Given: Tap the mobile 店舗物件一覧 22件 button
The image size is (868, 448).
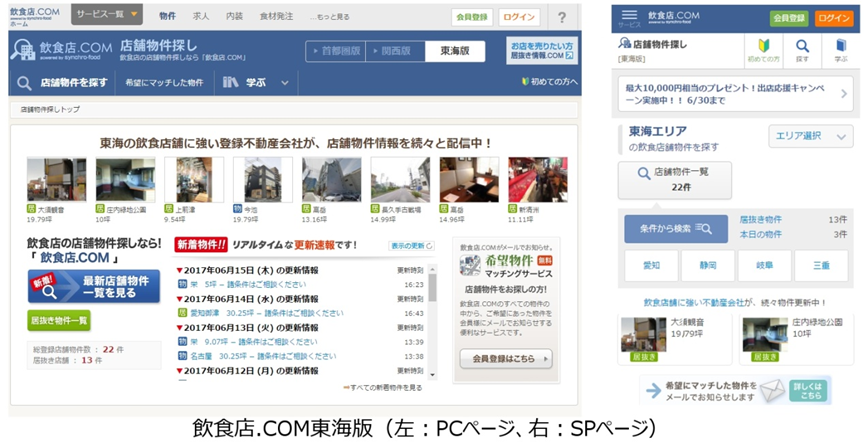Looking at the screenshot, I should pyautogui.click(x=674, y=180).
